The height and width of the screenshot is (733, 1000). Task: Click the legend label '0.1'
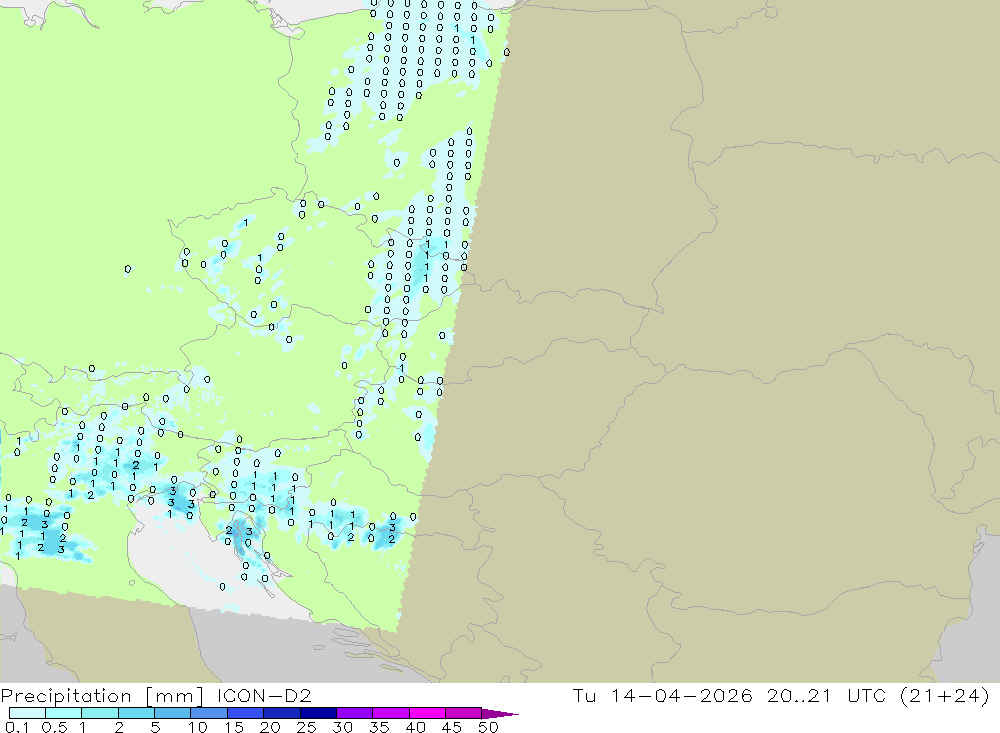click(x=17, y=727)
